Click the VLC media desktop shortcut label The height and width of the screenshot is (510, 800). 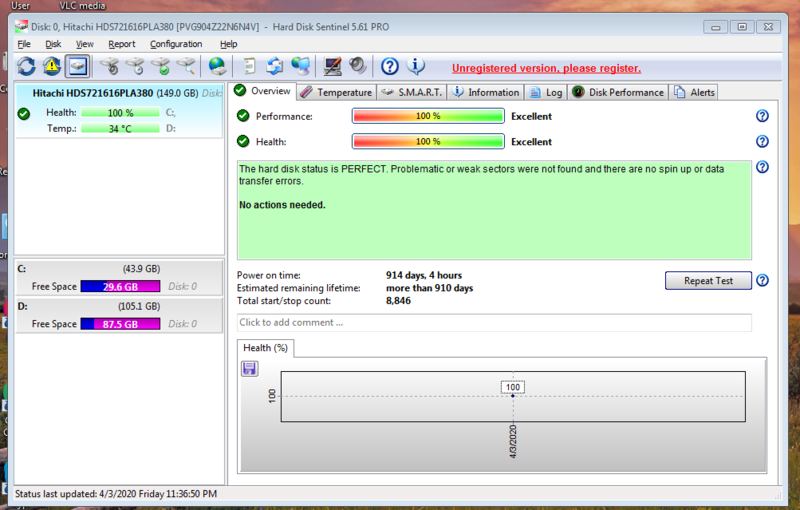(82, 6)
